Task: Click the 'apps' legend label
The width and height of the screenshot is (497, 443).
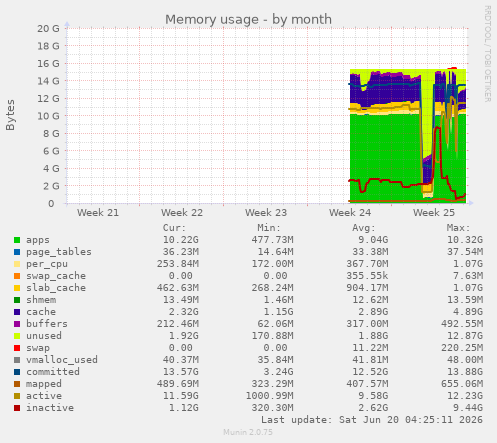Action: pyautogui.click(x=38, y=240)
